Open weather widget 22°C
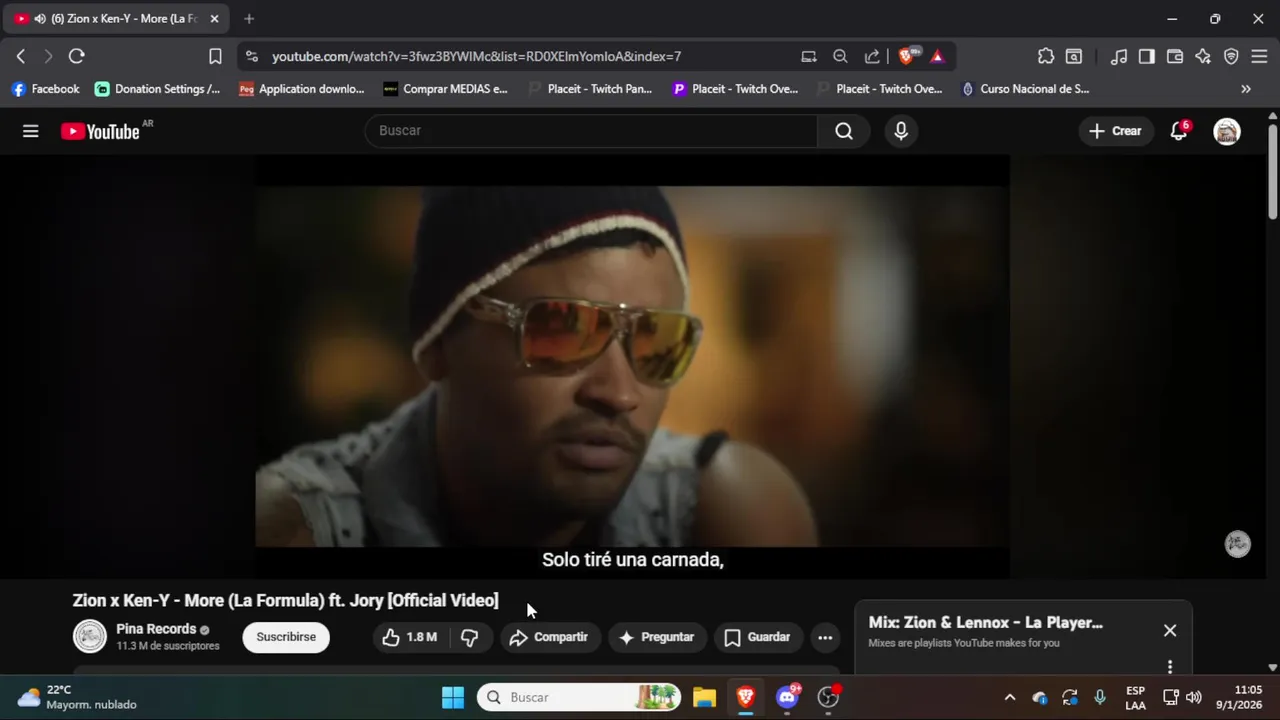 [77, 697]
